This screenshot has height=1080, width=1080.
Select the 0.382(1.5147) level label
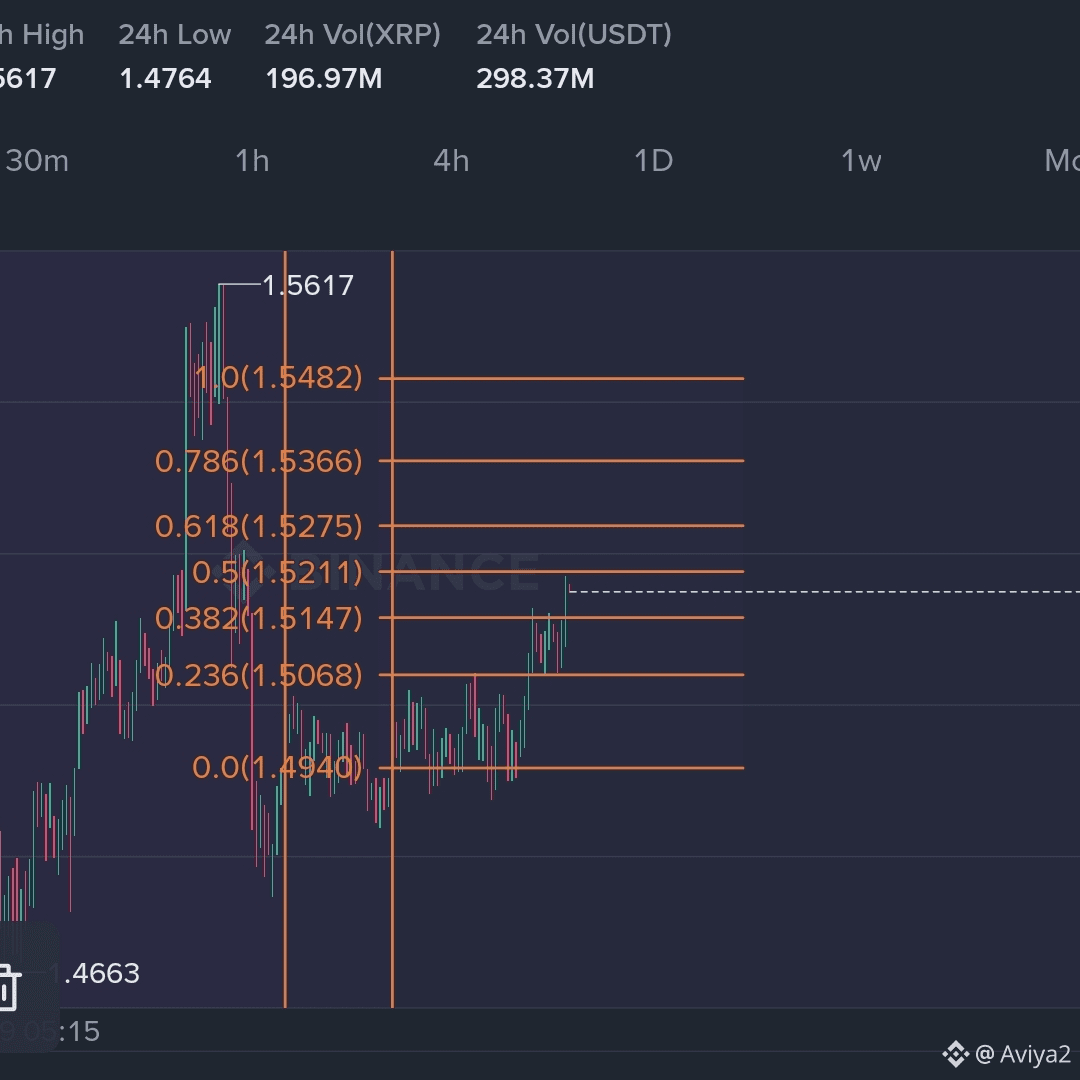click(x=258, y=619)
